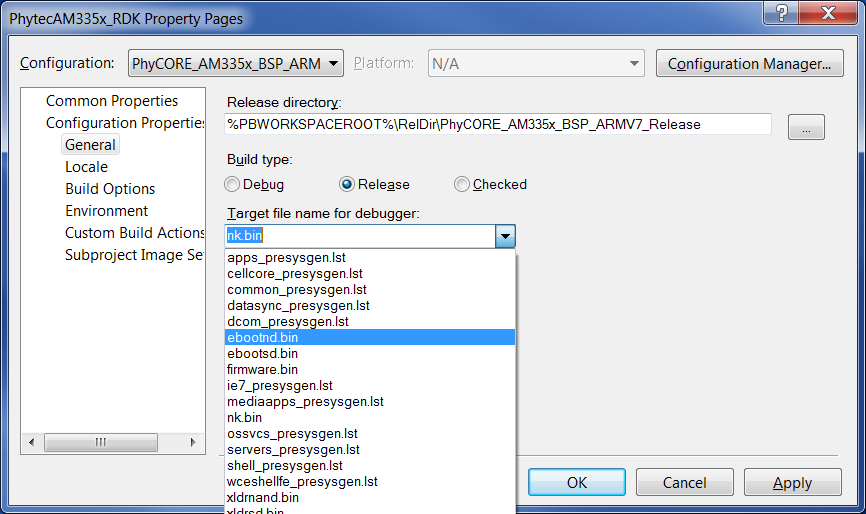Image resolution: width=866 pixels, height=514 pixels.
Task: Choose nk.bin in the dropdown list
Action: tap(370, 417)
